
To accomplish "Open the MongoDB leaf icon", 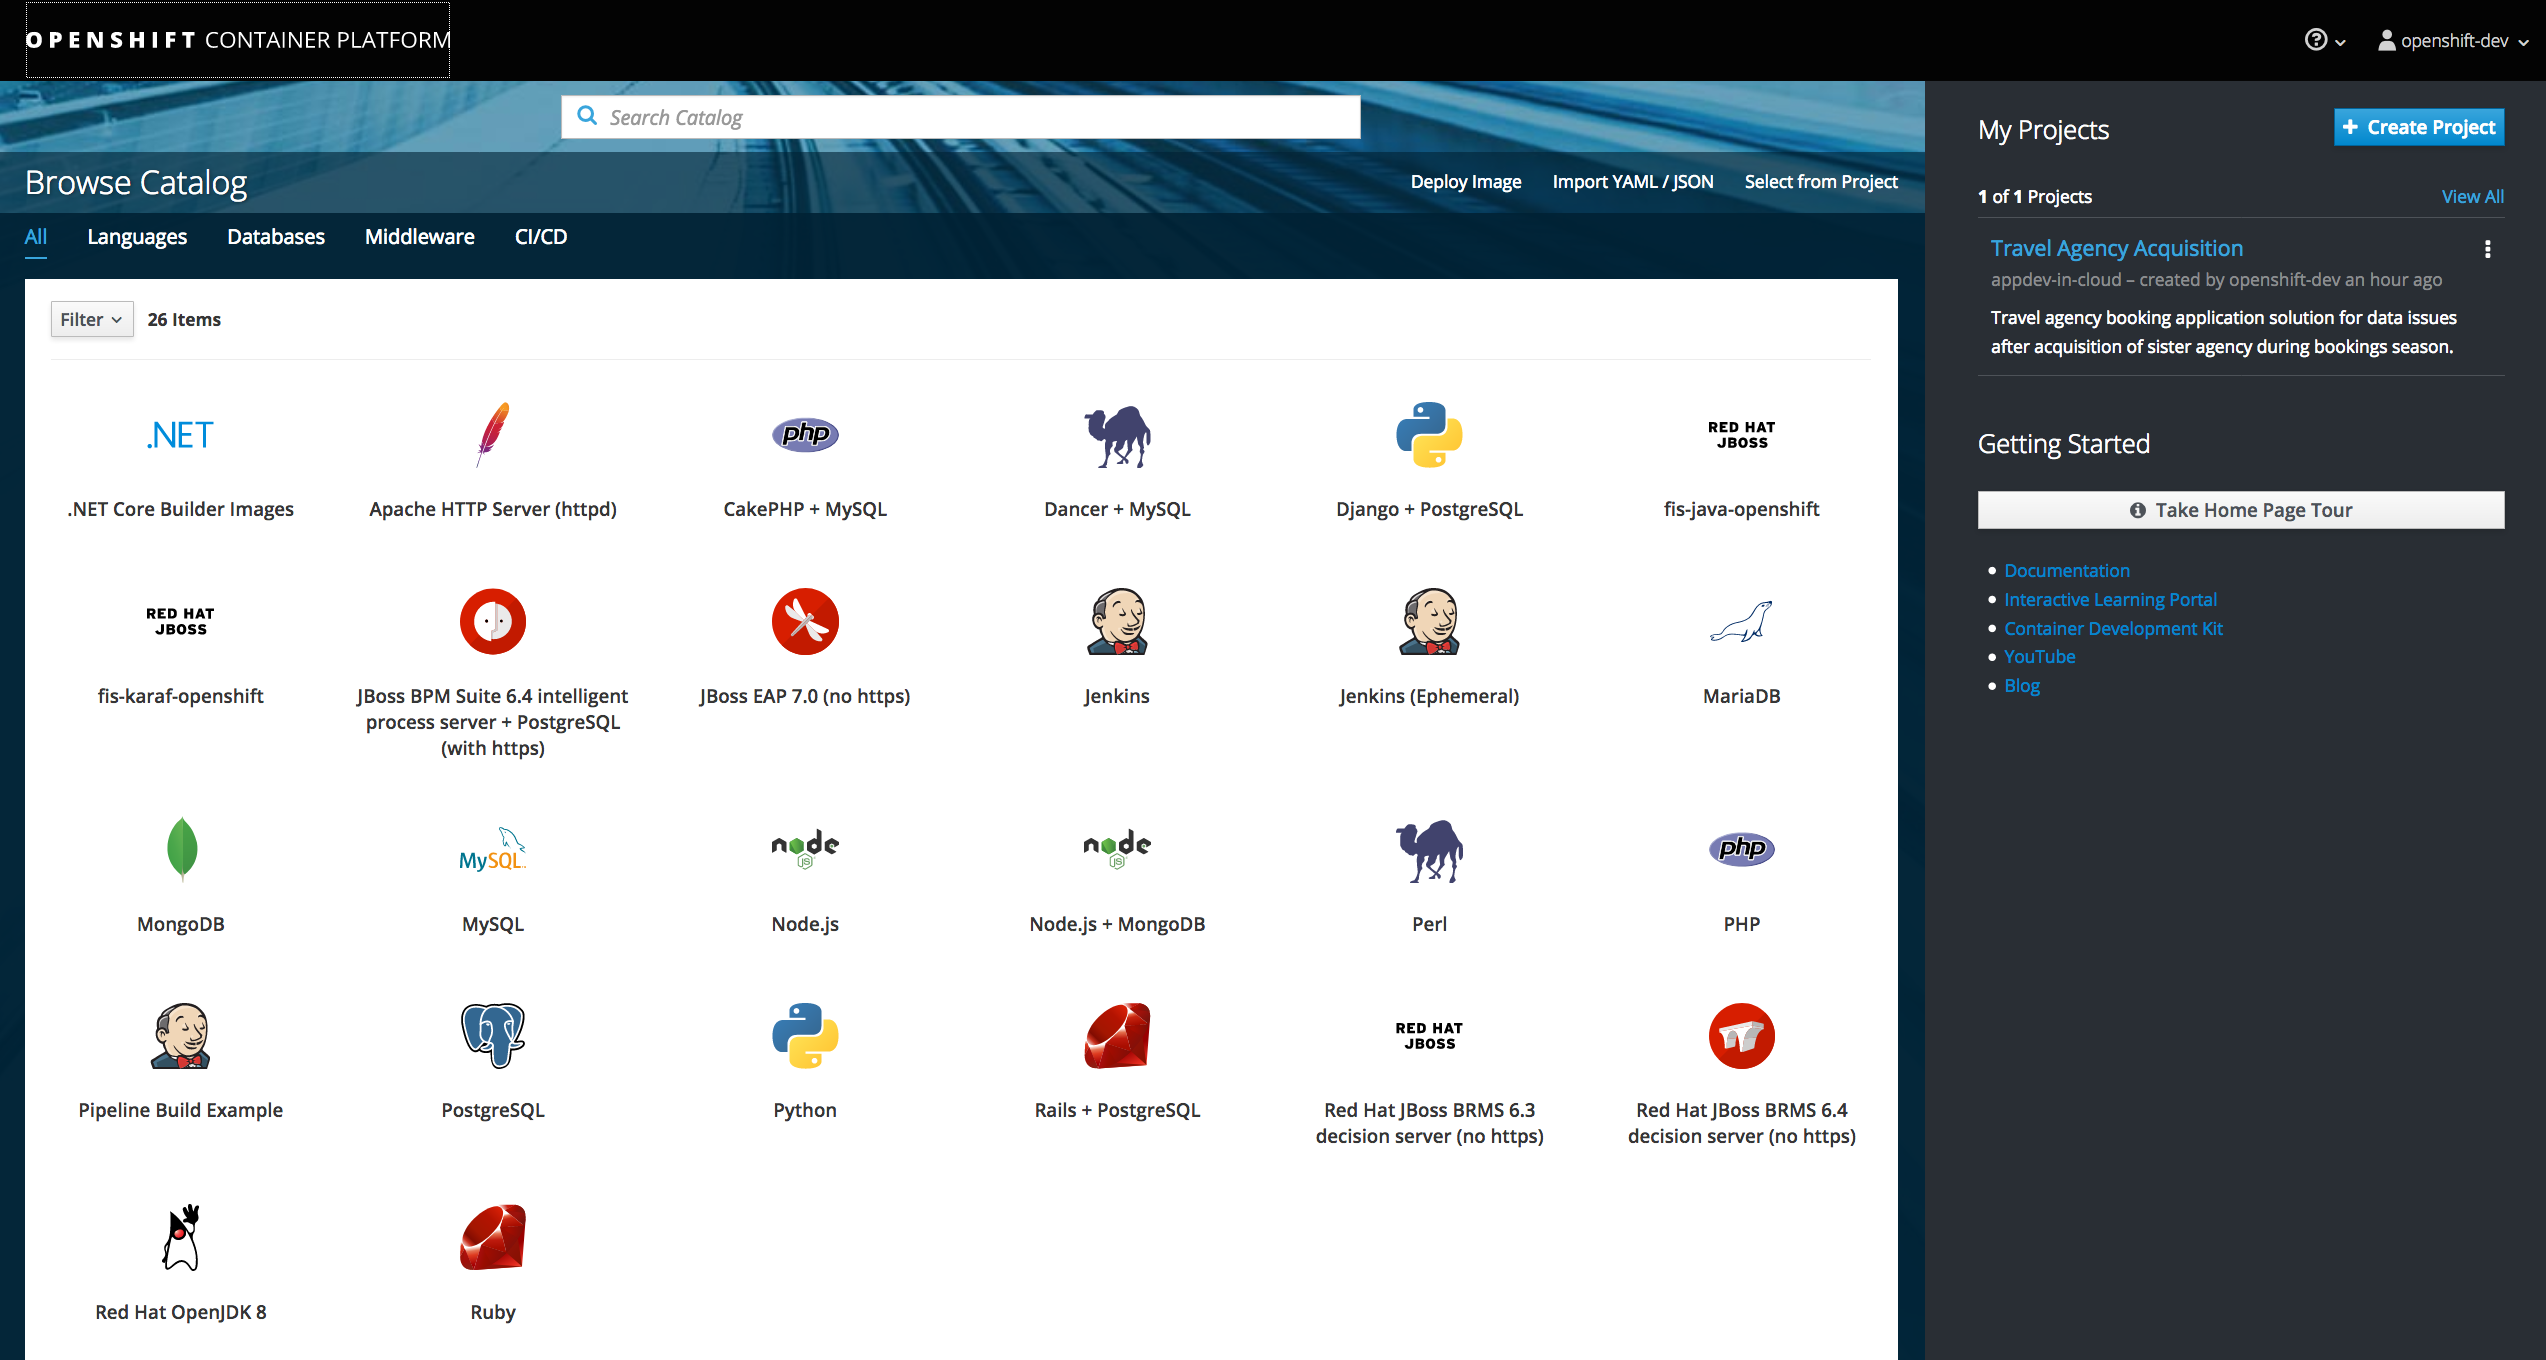I will click(181, 848).
